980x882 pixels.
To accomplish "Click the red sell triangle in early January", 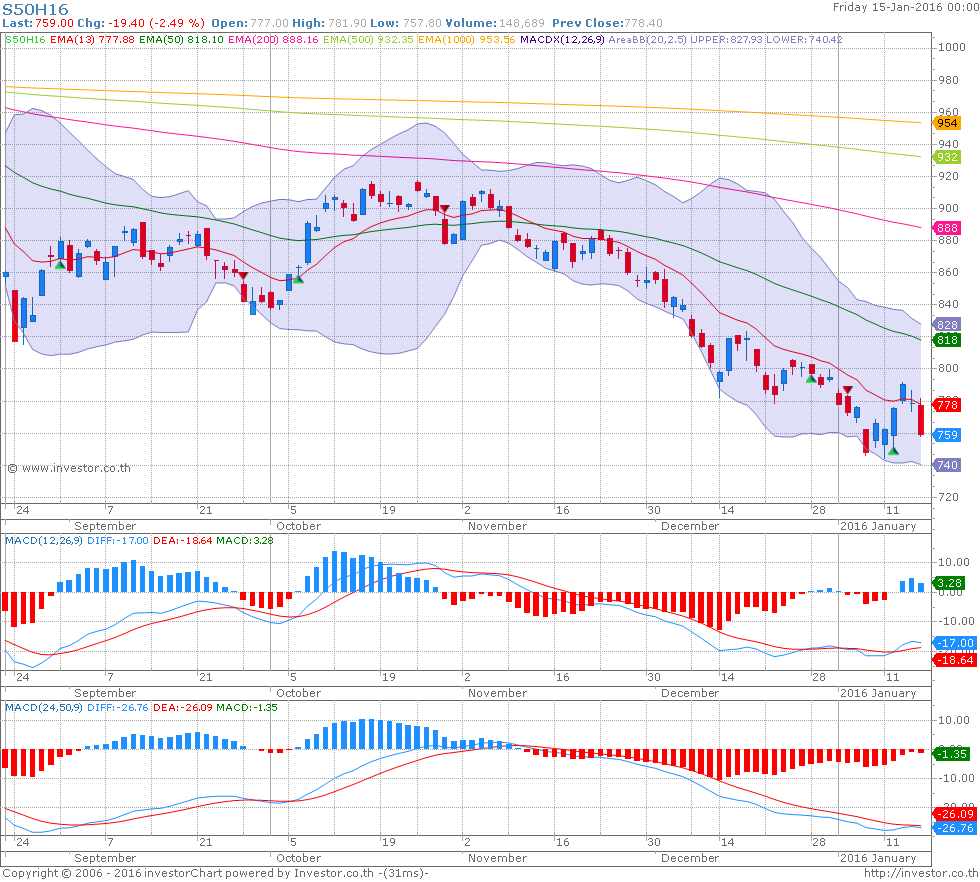I will [x=848, y=390].
